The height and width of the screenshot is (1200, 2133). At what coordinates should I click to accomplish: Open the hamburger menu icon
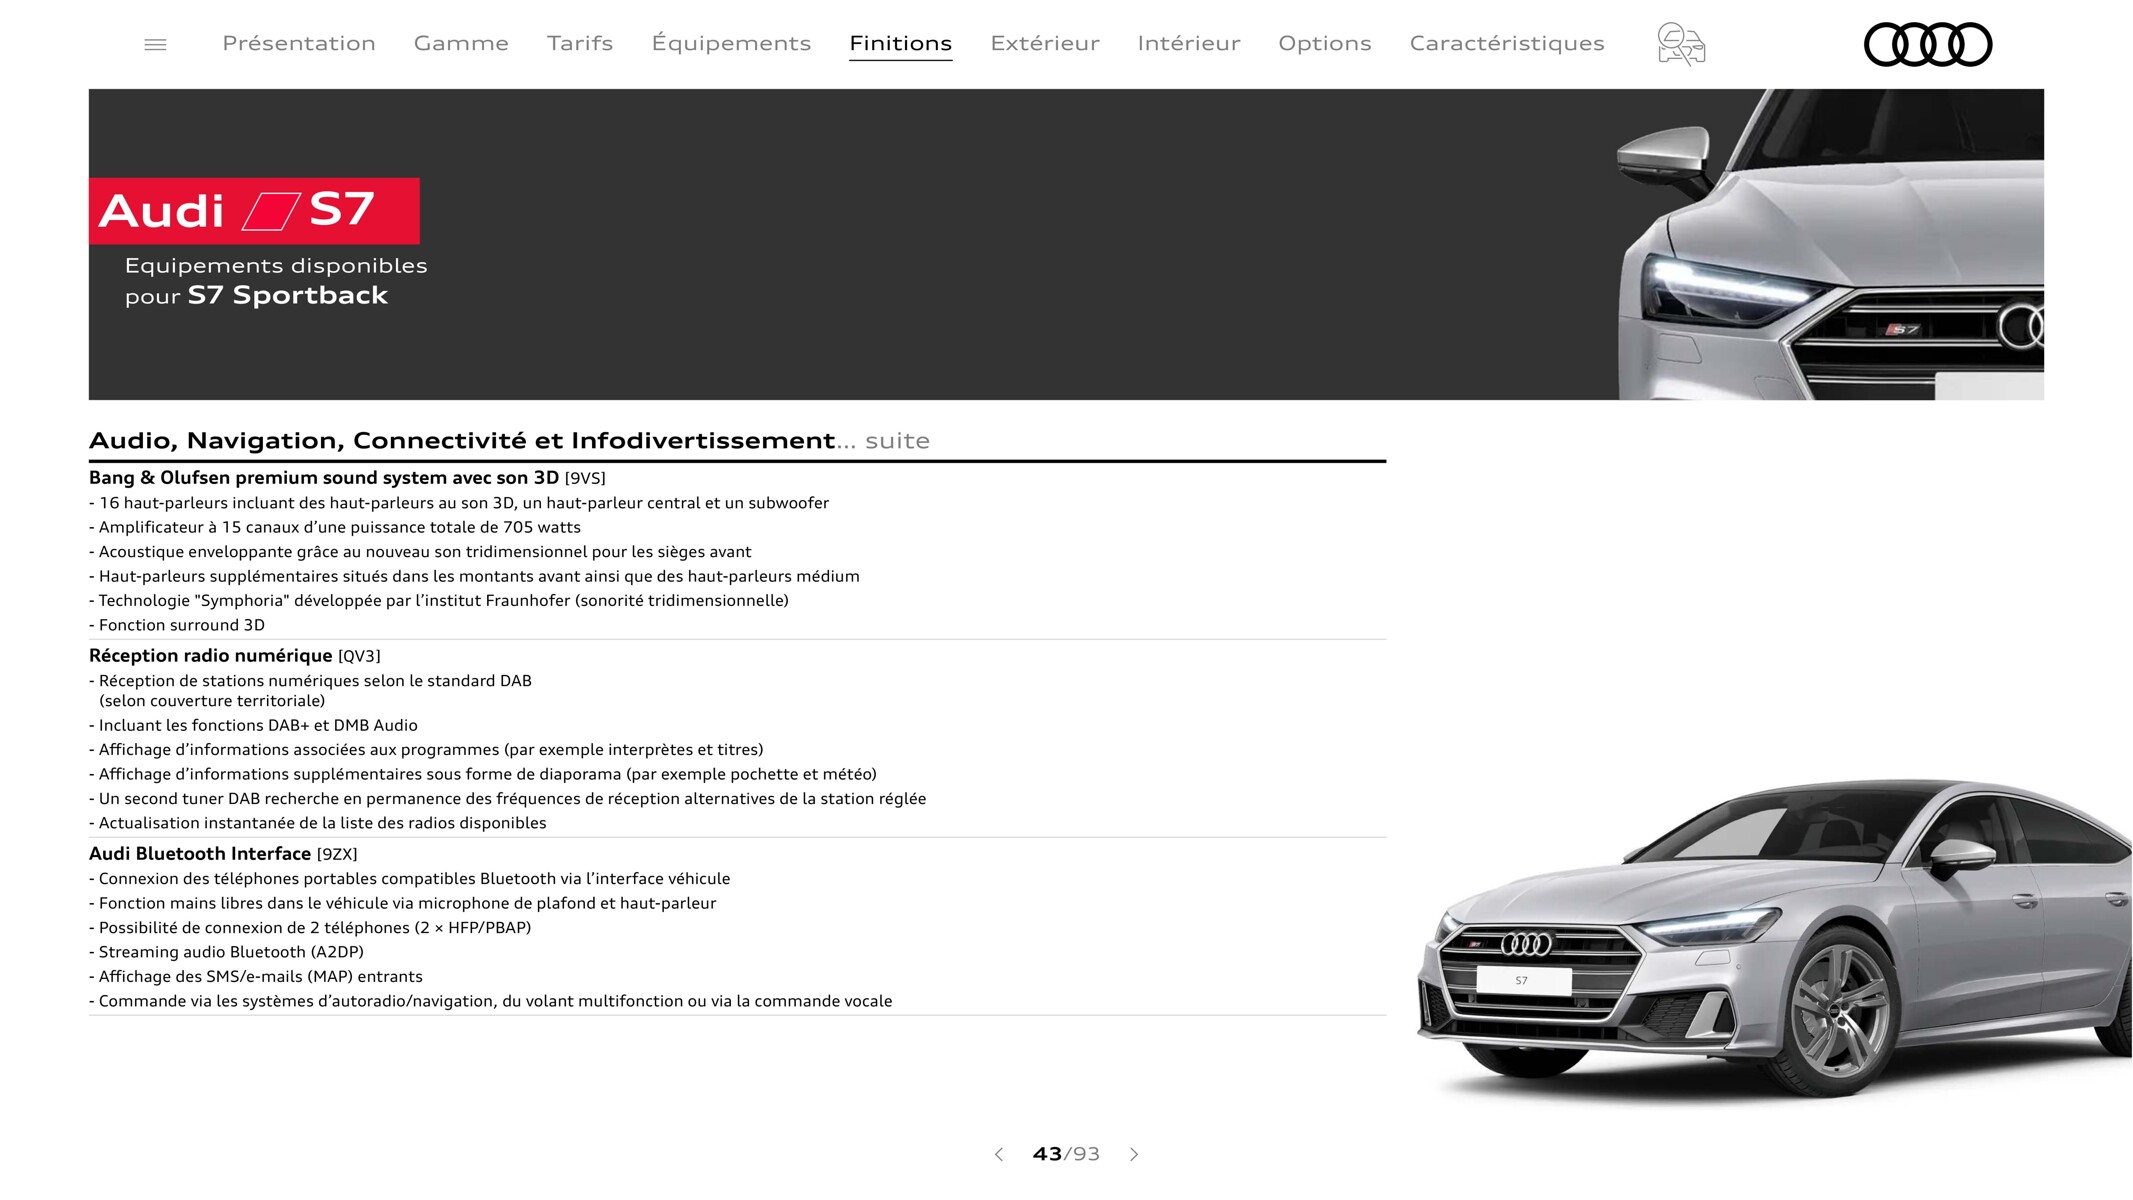click(x=155, y=44)
